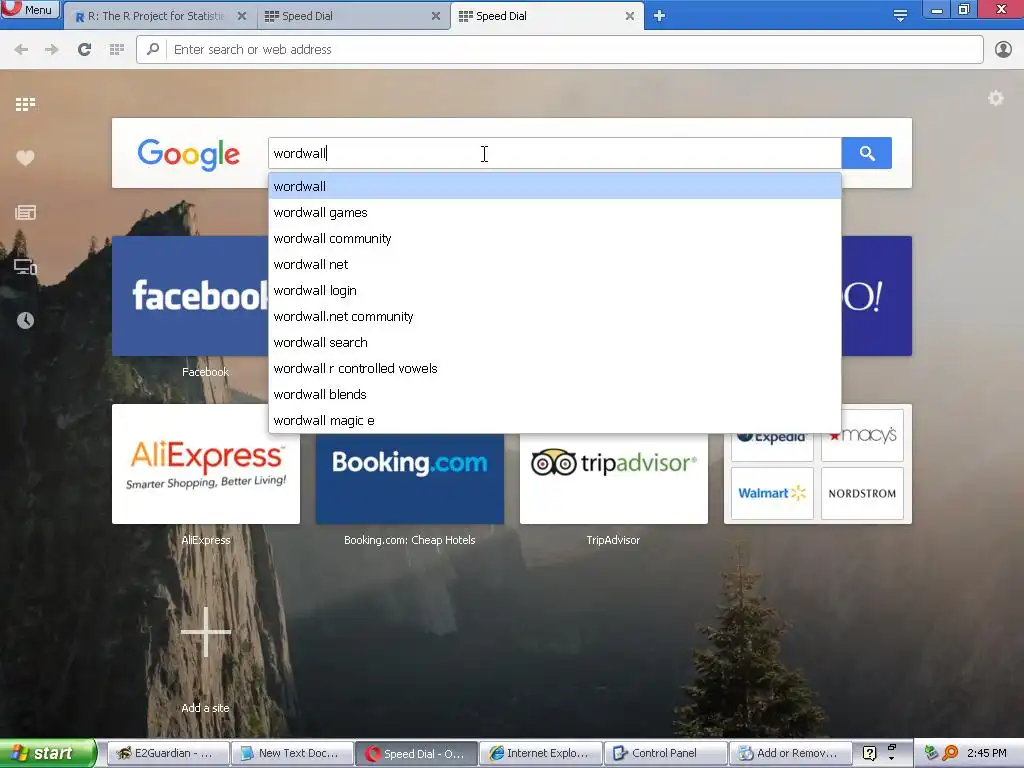Select 'wordwall net' suggestion

pos(554,264)
